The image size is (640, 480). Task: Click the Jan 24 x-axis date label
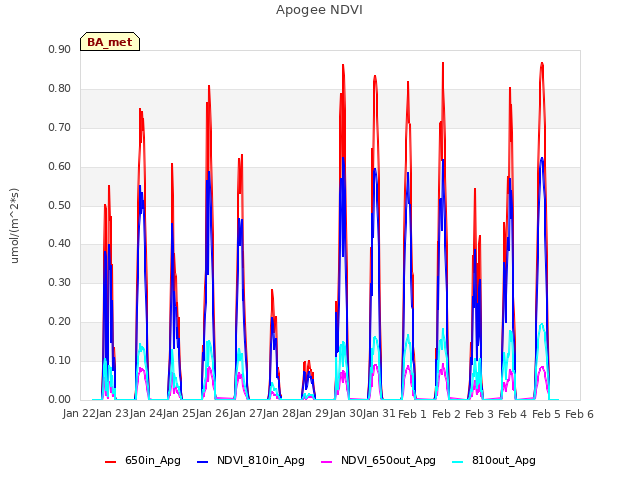pyautogui.click(x=146, y=413)
